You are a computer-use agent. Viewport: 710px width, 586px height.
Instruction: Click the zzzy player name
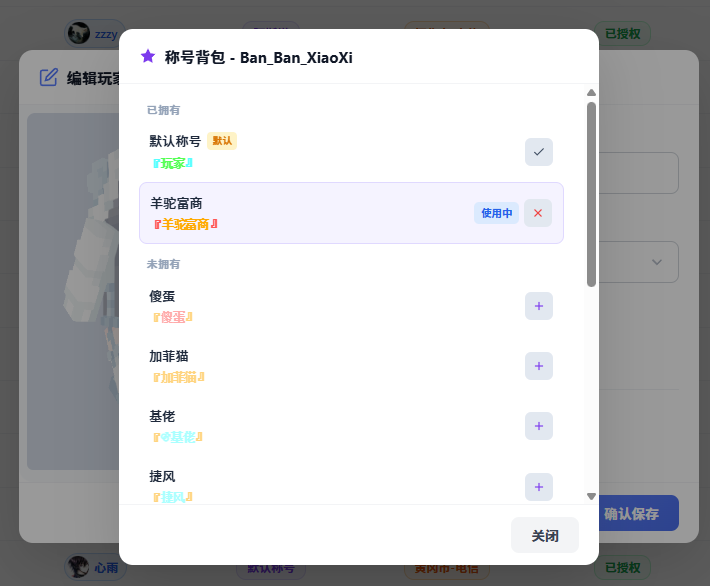coord(106,34)
